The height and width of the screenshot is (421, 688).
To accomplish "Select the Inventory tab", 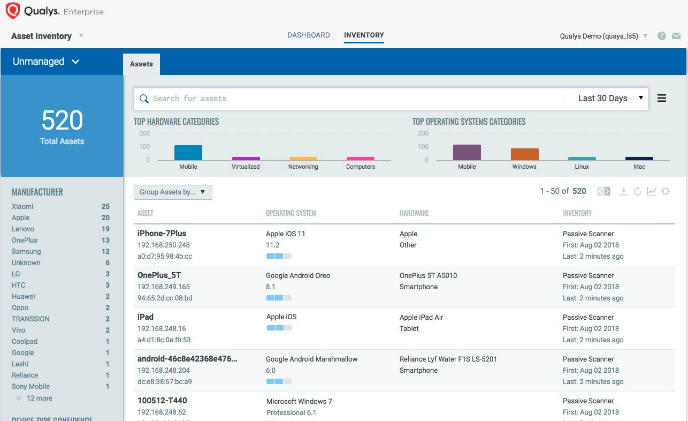I will [364, 35].
